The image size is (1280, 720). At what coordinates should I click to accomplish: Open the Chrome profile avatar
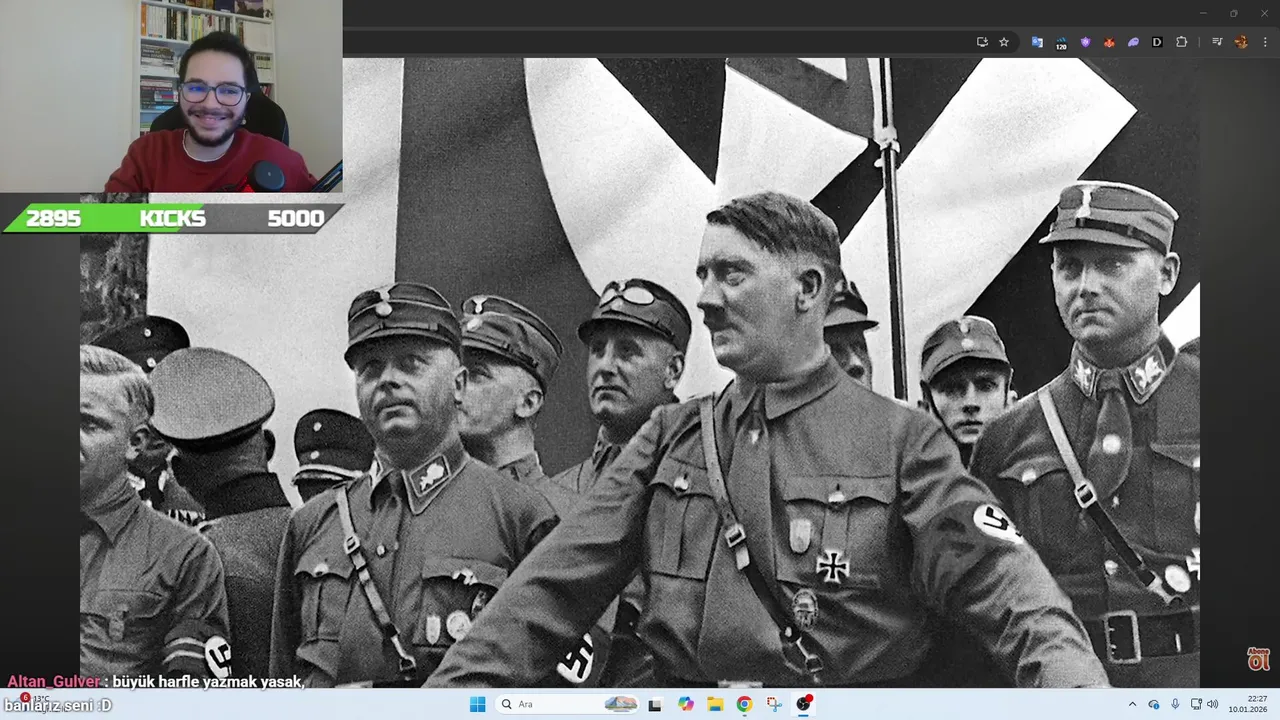tap(1241, 42)
